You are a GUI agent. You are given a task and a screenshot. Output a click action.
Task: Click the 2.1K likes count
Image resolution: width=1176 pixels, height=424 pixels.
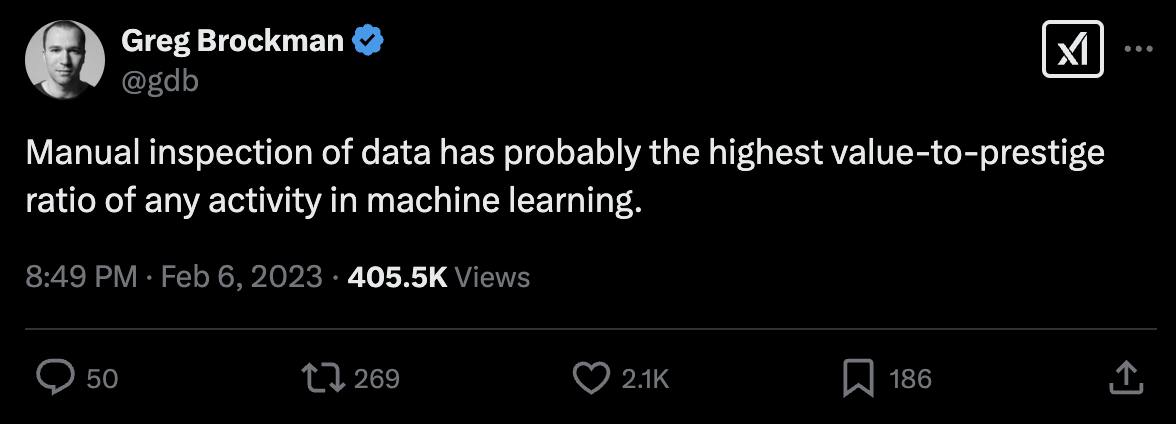645,379
